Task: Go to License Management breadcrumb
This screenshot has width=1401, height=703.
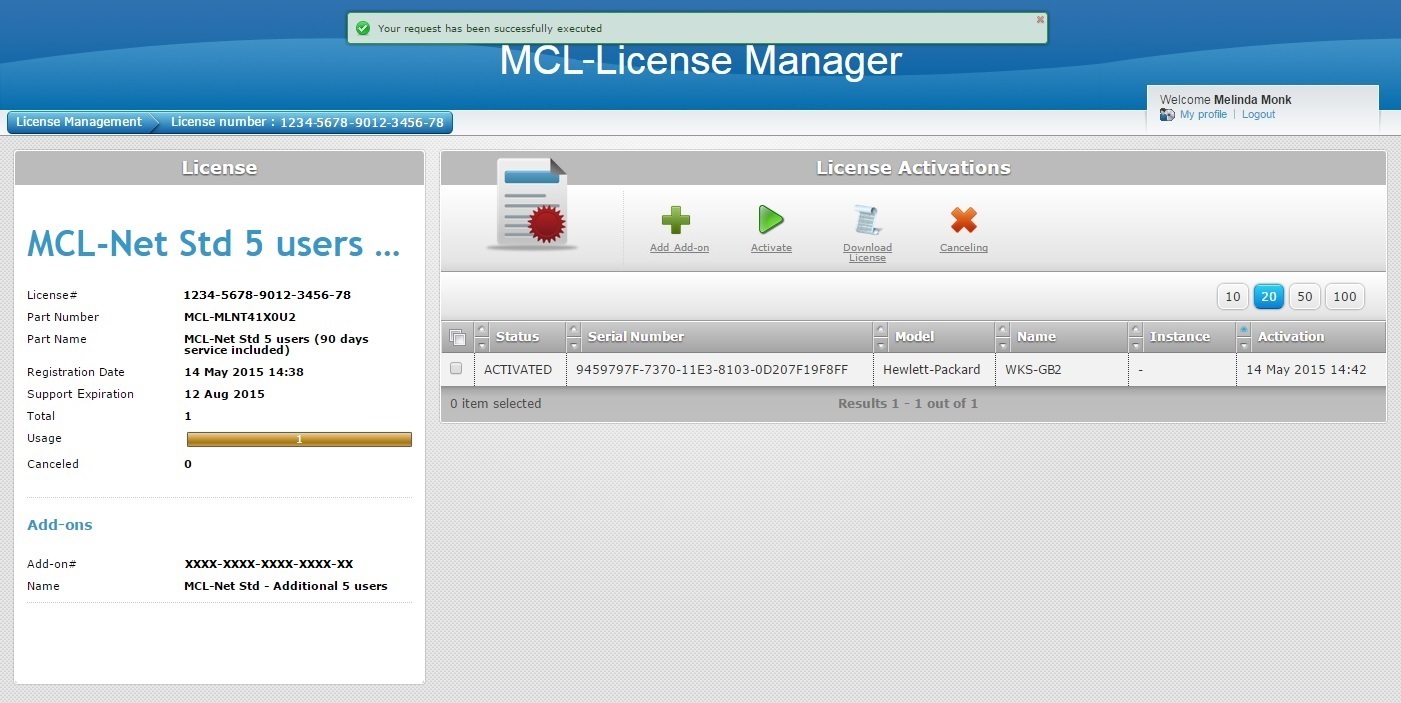Action: 79,122
